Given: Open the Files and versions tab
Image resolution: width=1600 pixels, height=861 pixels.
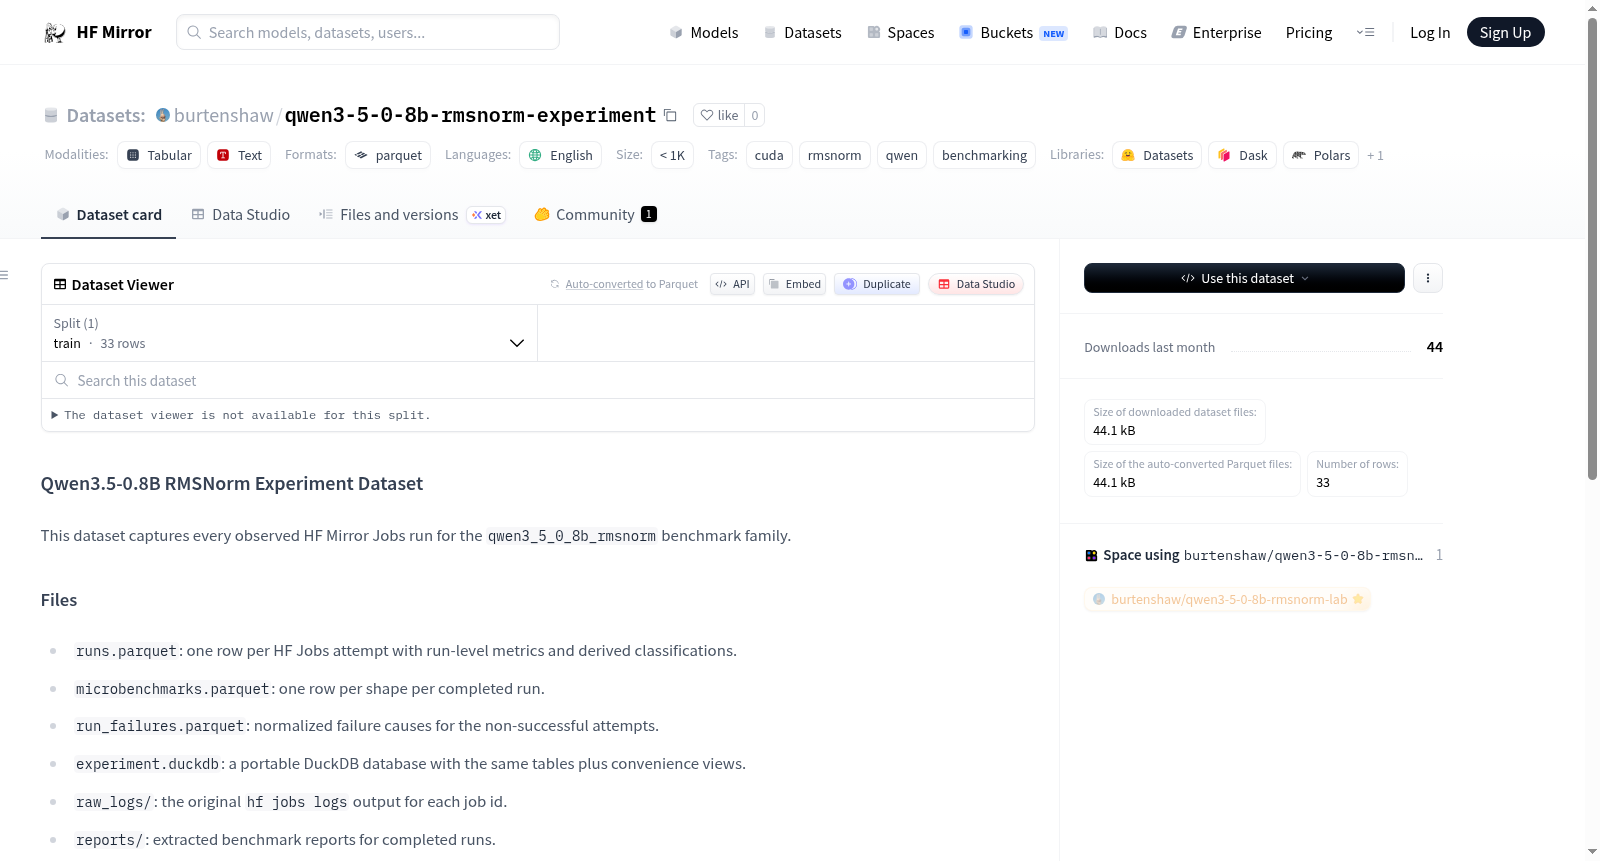Looking at the screenshot, I should tap(412, 215).
